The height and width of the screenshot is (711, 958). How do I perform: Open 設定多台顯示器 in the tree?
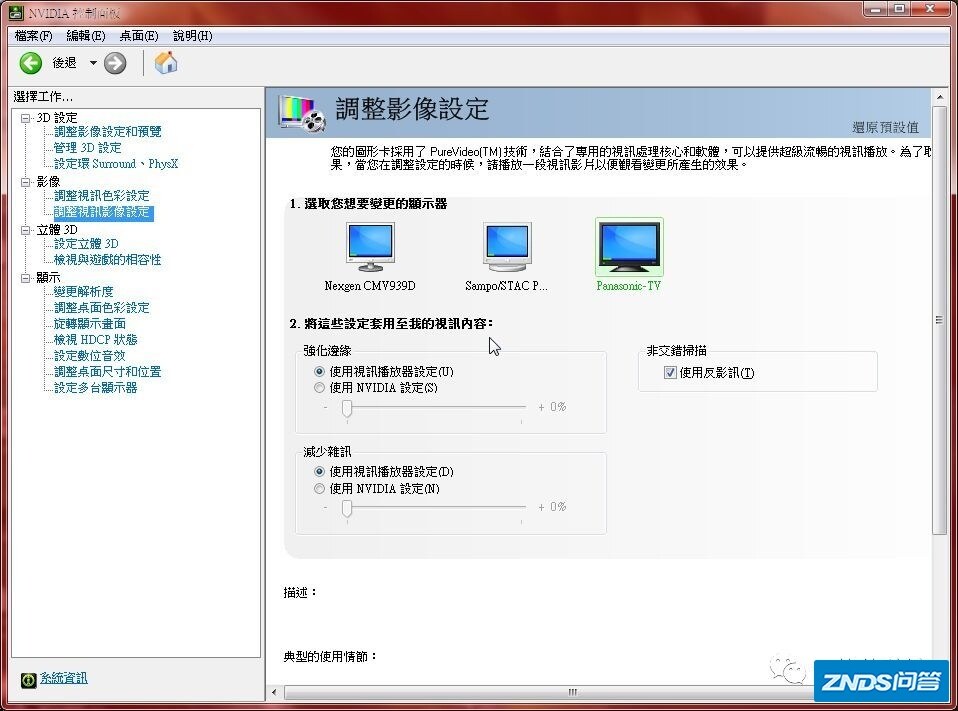pyautogui.click(x=96, y=388)
